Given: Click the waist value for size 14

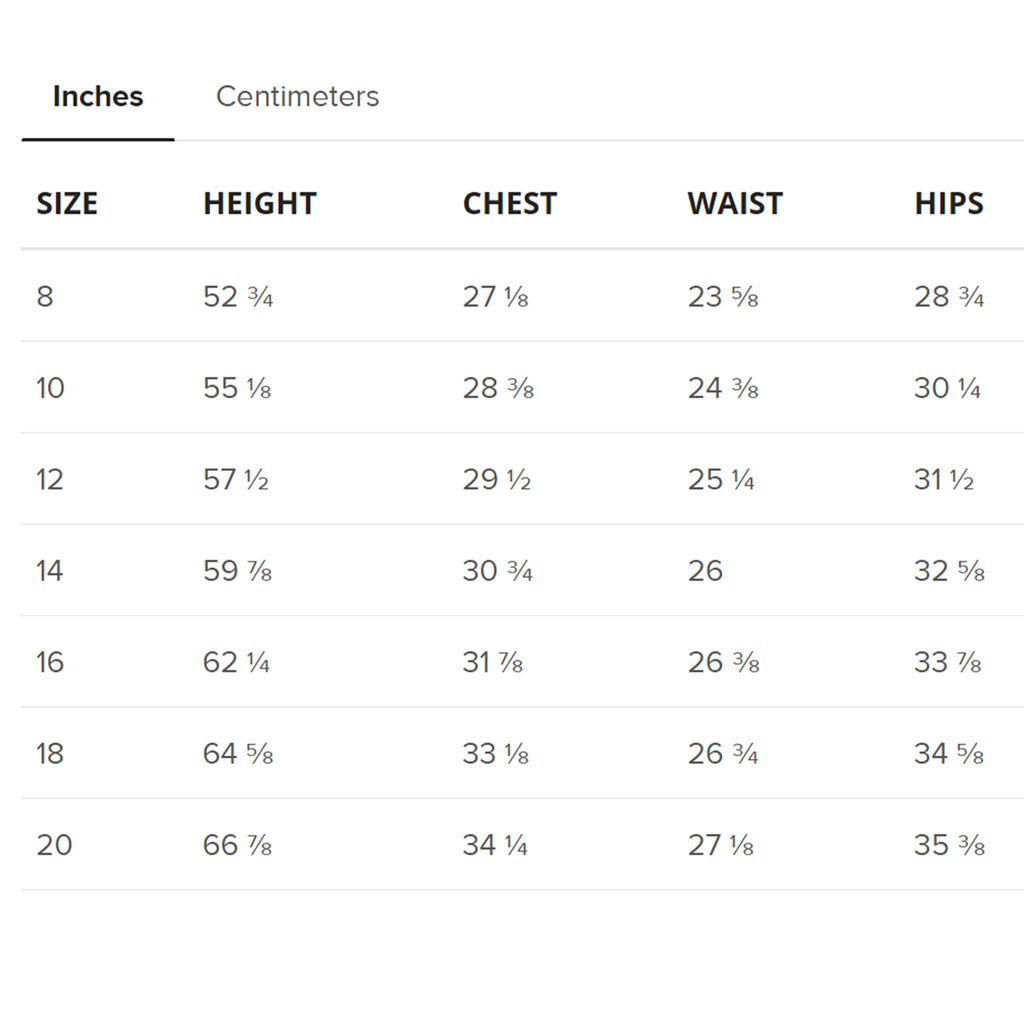Looking at the screenshot, I should 707,570.
